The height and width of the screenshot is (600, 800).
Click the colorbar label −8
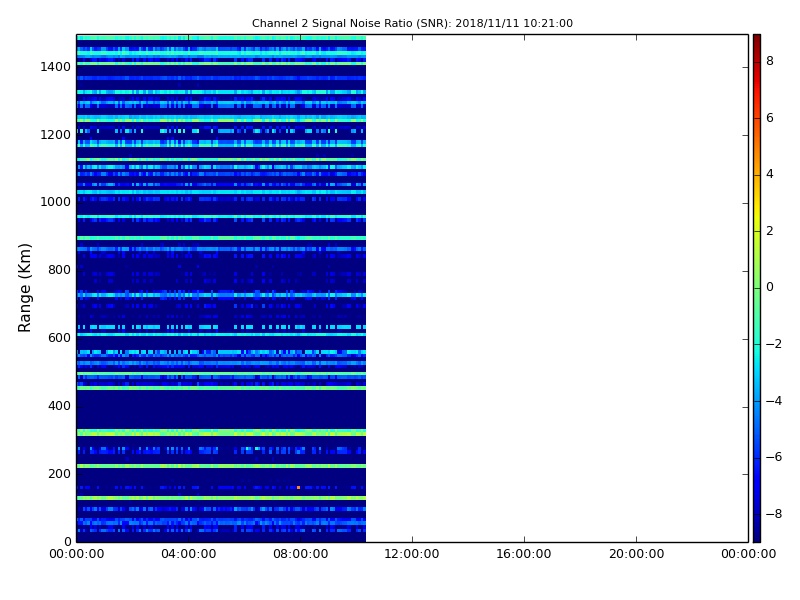click(774, 514)
